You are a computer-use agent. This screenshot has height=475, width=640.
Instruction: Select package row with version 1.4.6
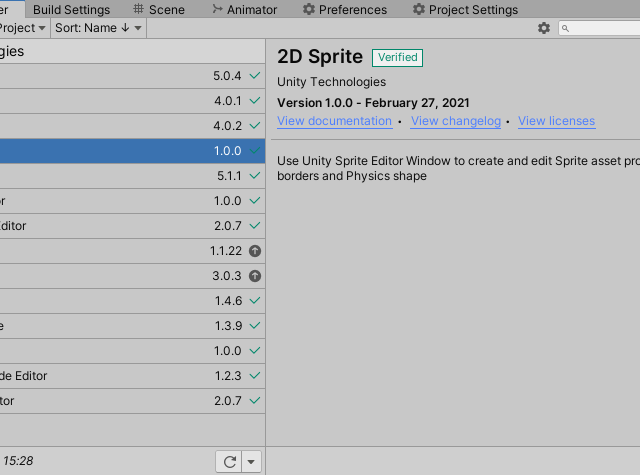[132, 301]
